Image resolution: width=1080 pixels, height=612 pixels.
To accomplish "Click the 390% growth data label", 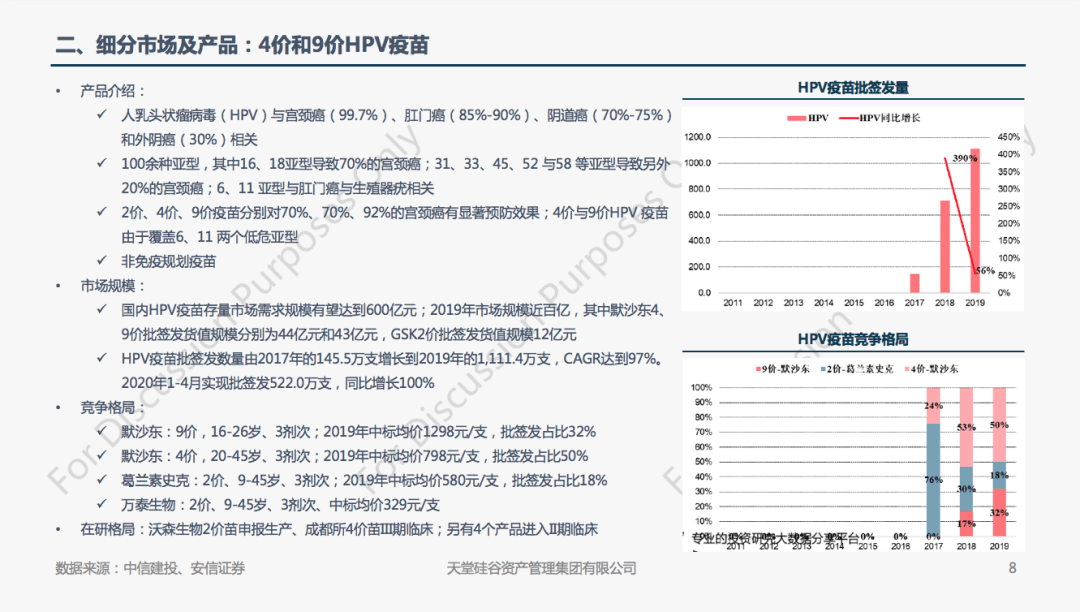I will 964,159.
